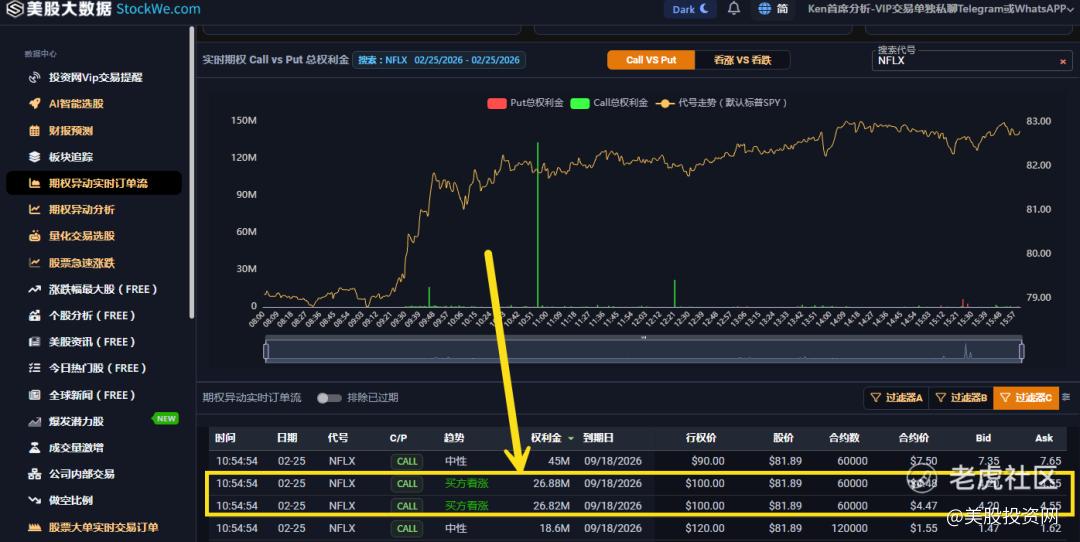The width and height of the screenshot is (1080, 542).
Task: Click the sidebar vertical scrollbar
Action: coord(191,172)
